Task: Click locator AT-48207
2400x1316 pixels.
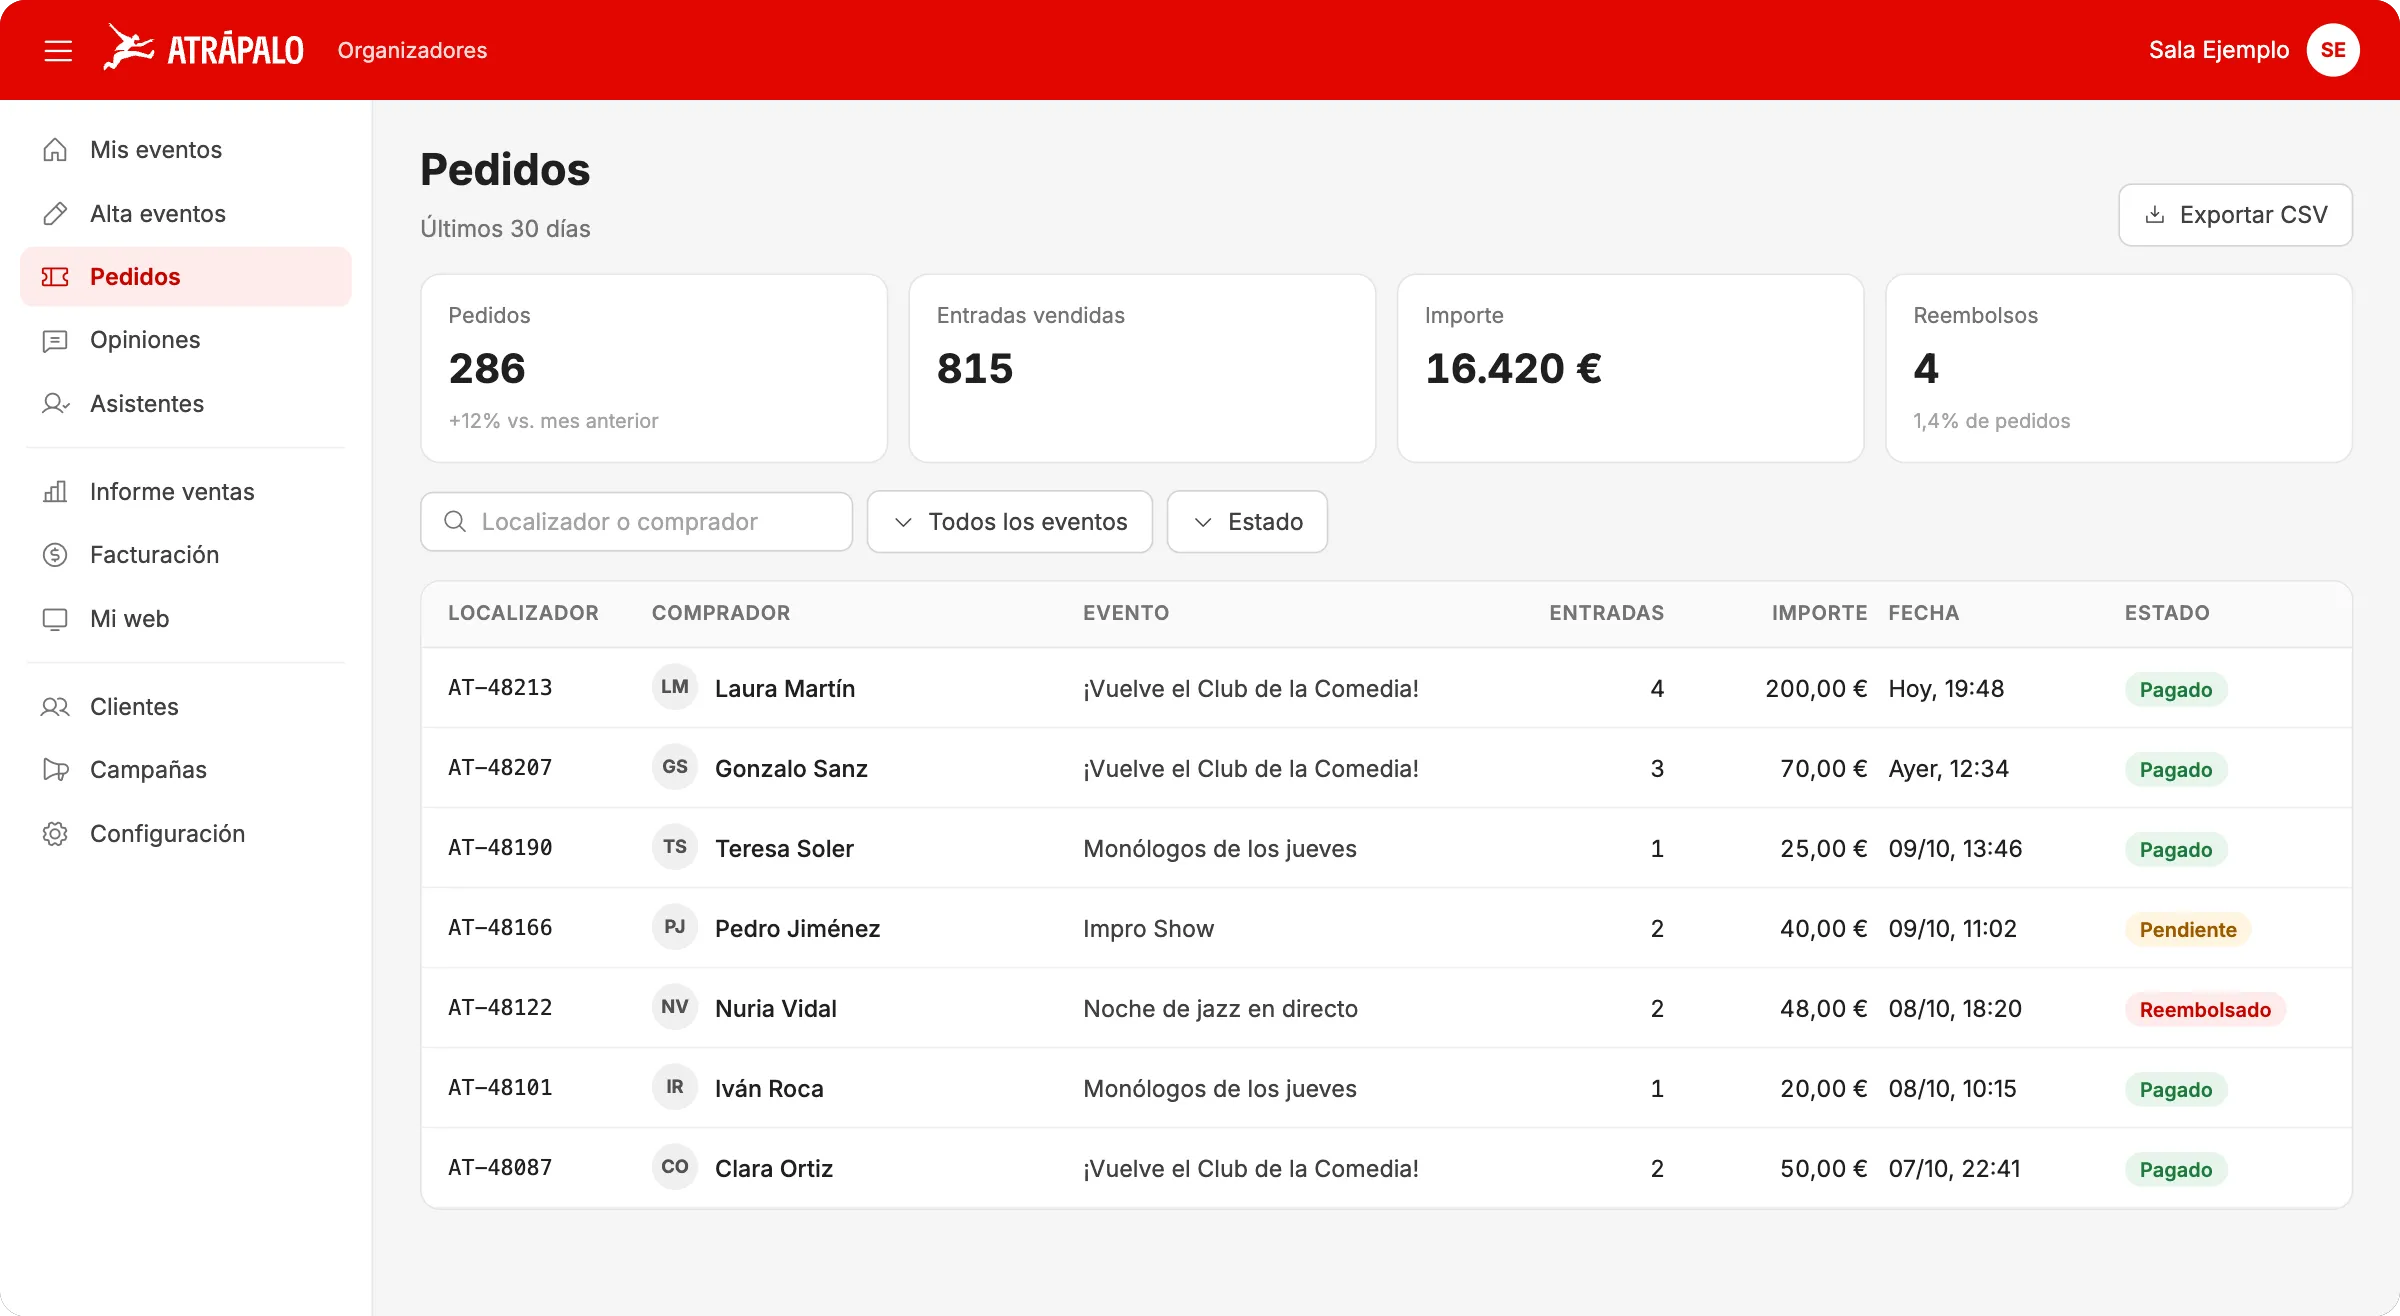Action: [x=500, y=768]
